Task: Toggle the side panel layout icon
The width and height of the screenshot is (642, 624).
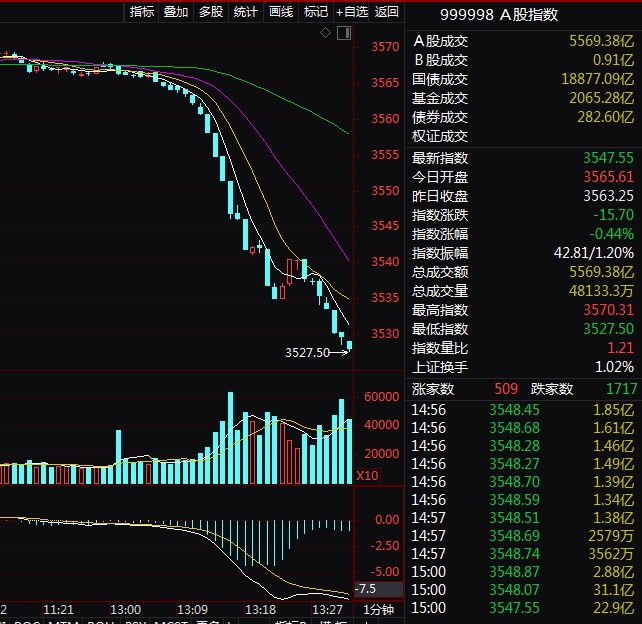Action: tap(344, 33)
